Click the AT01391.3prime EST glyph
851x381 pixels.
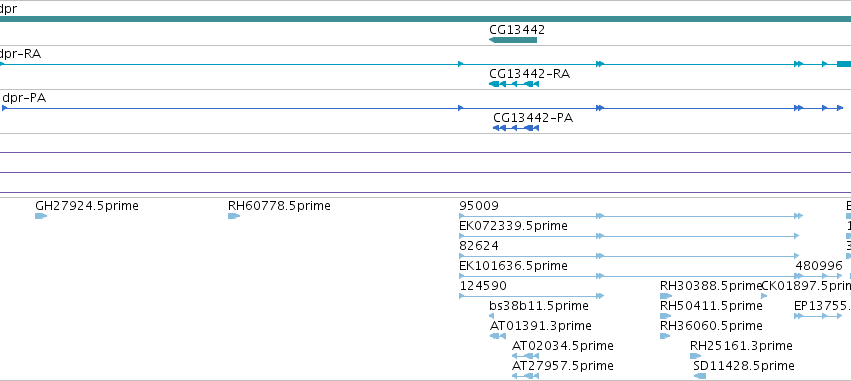tap(498, 336)
